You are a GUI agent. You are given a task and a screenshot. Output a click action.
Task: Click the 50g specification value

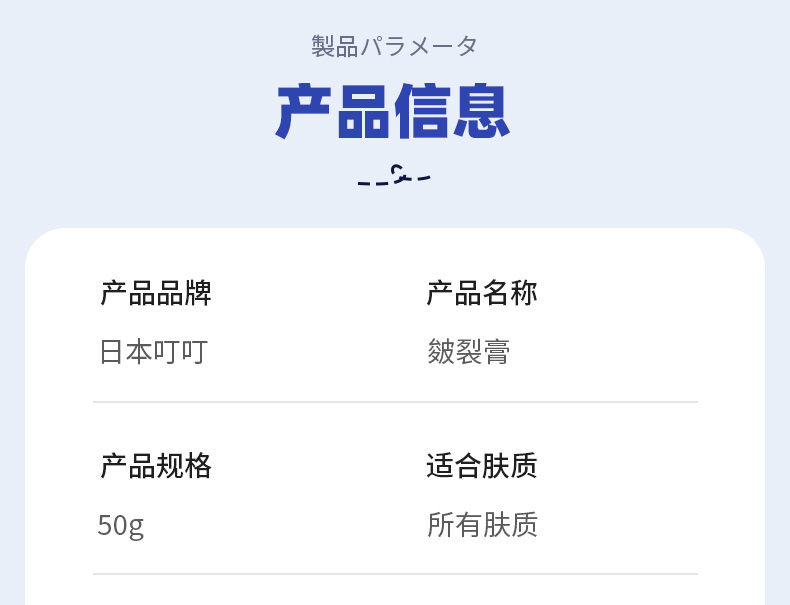point(121,526)
